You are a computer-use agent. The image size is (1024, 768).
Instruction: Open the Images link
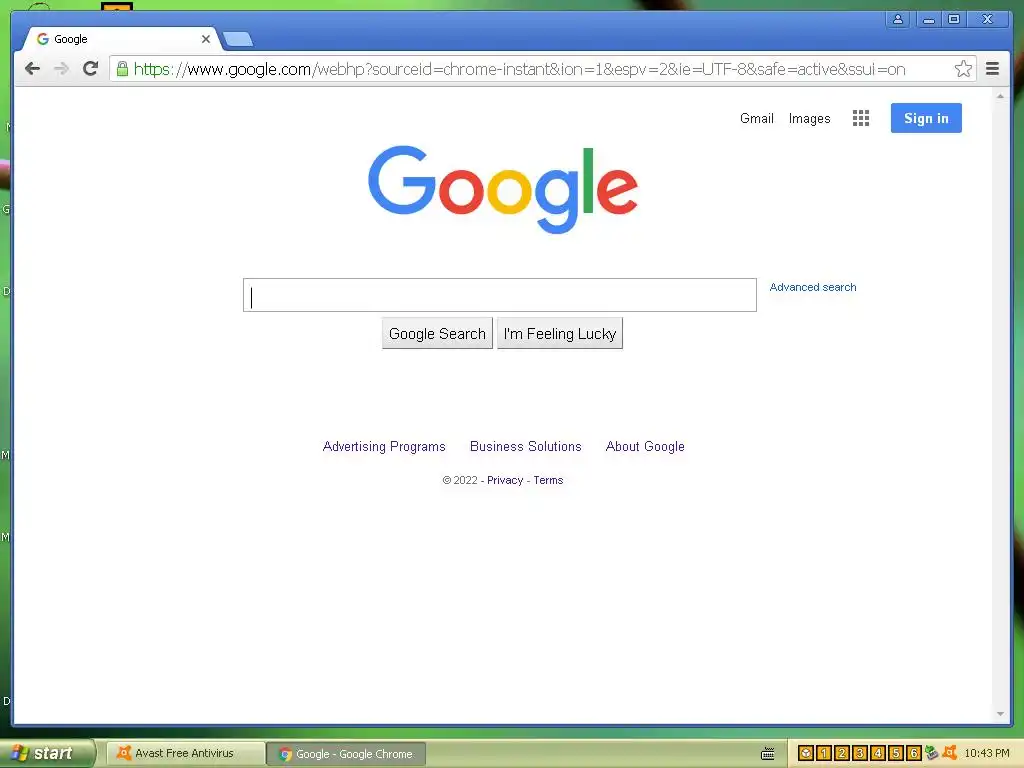pyautogui.click(x=809, y=118)
